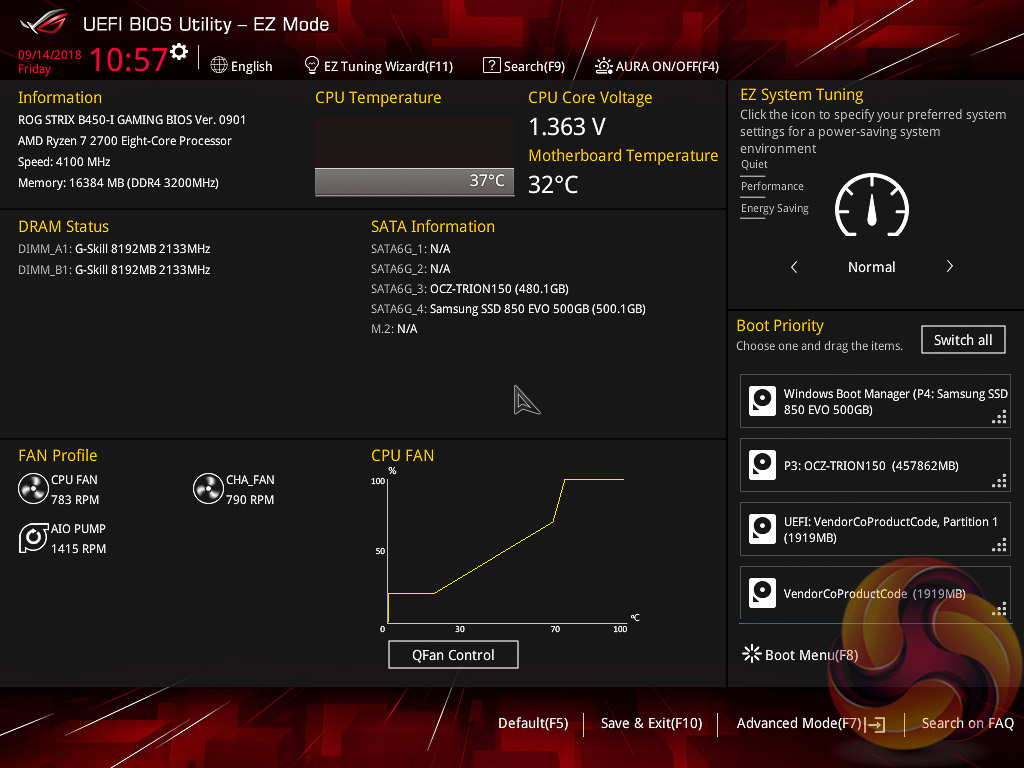Click Motherboard Temperature 32°C value

553,185
